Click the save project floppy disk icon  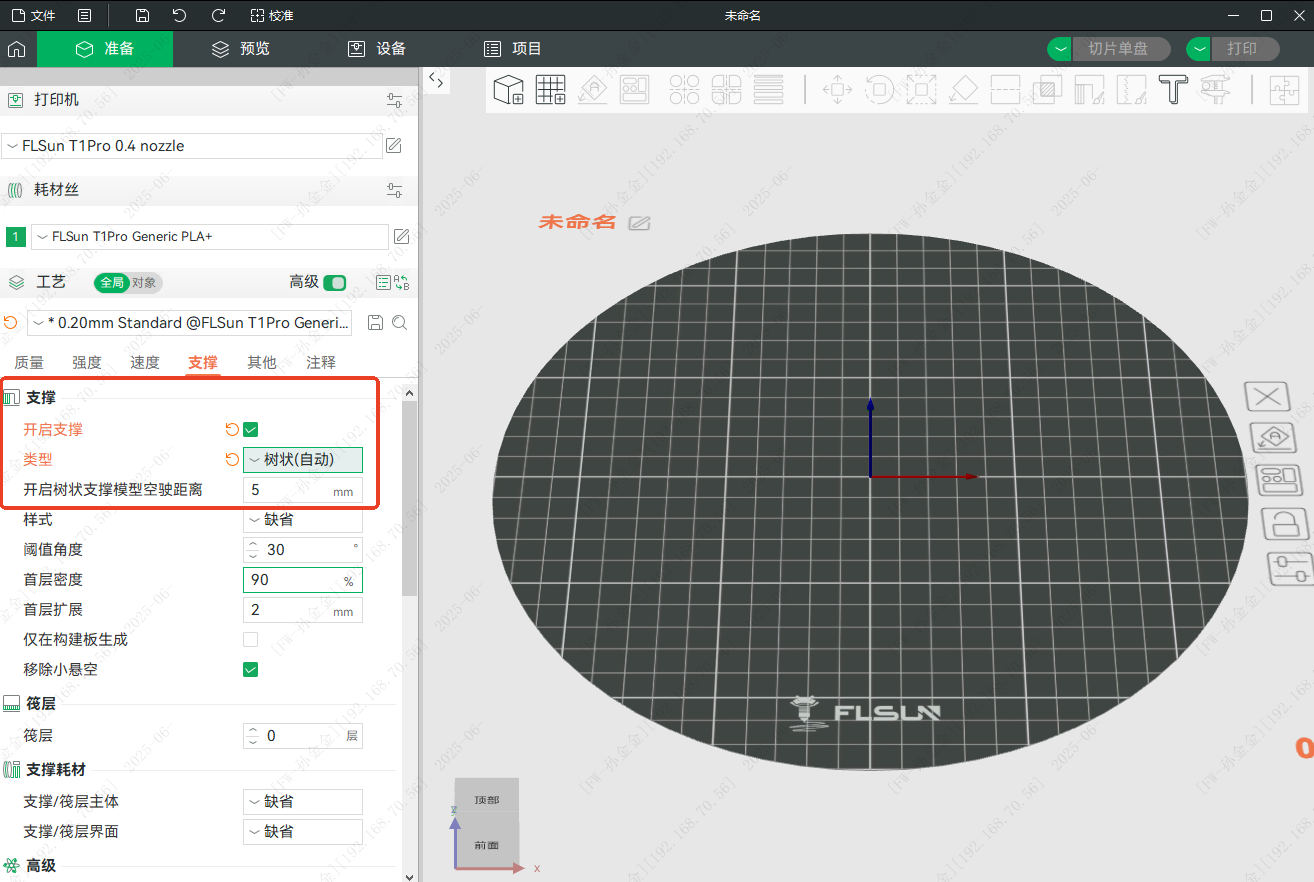click(x=142, y=16)
